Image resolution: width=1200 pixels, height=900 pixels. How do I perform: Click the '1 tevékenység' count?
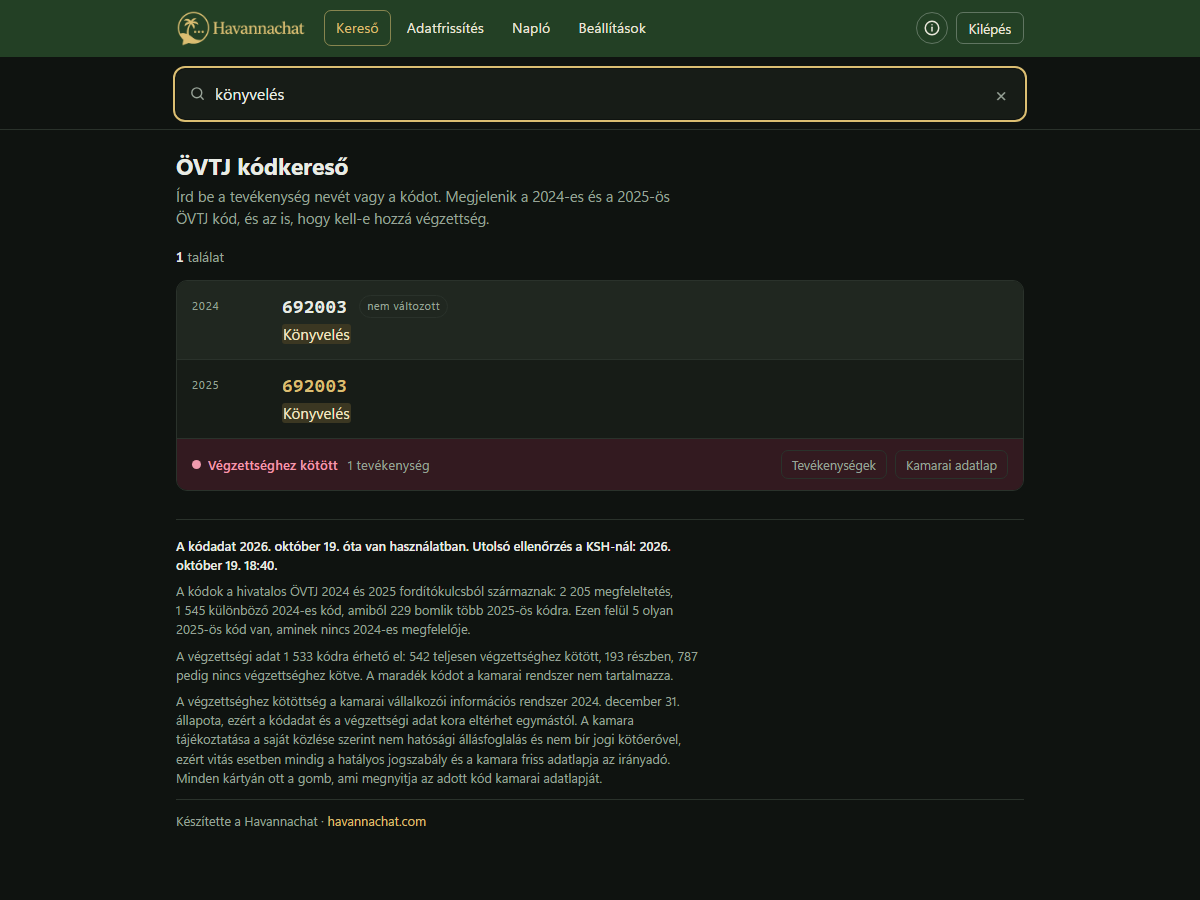(x=388, y=465)
